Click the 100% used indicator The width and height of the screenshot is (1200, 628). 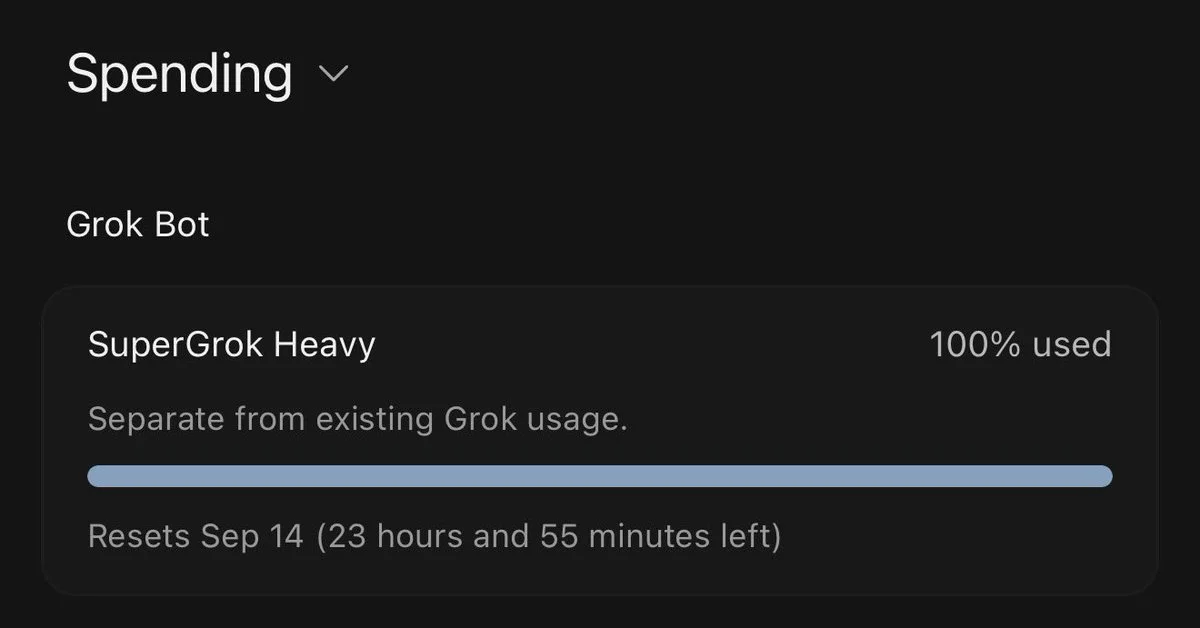(x=1021, y=344)
